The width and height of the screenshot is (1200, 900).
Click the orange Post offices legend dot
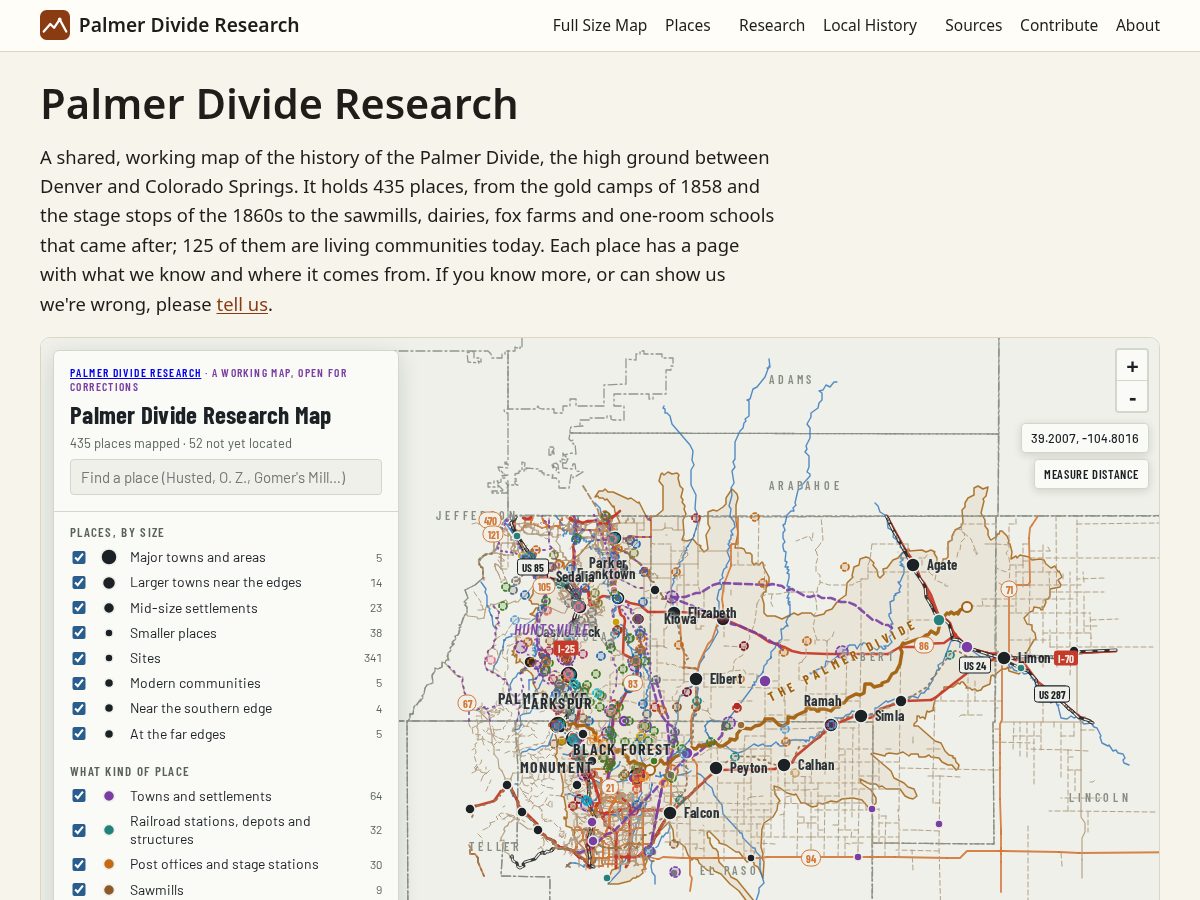point(109,864)
